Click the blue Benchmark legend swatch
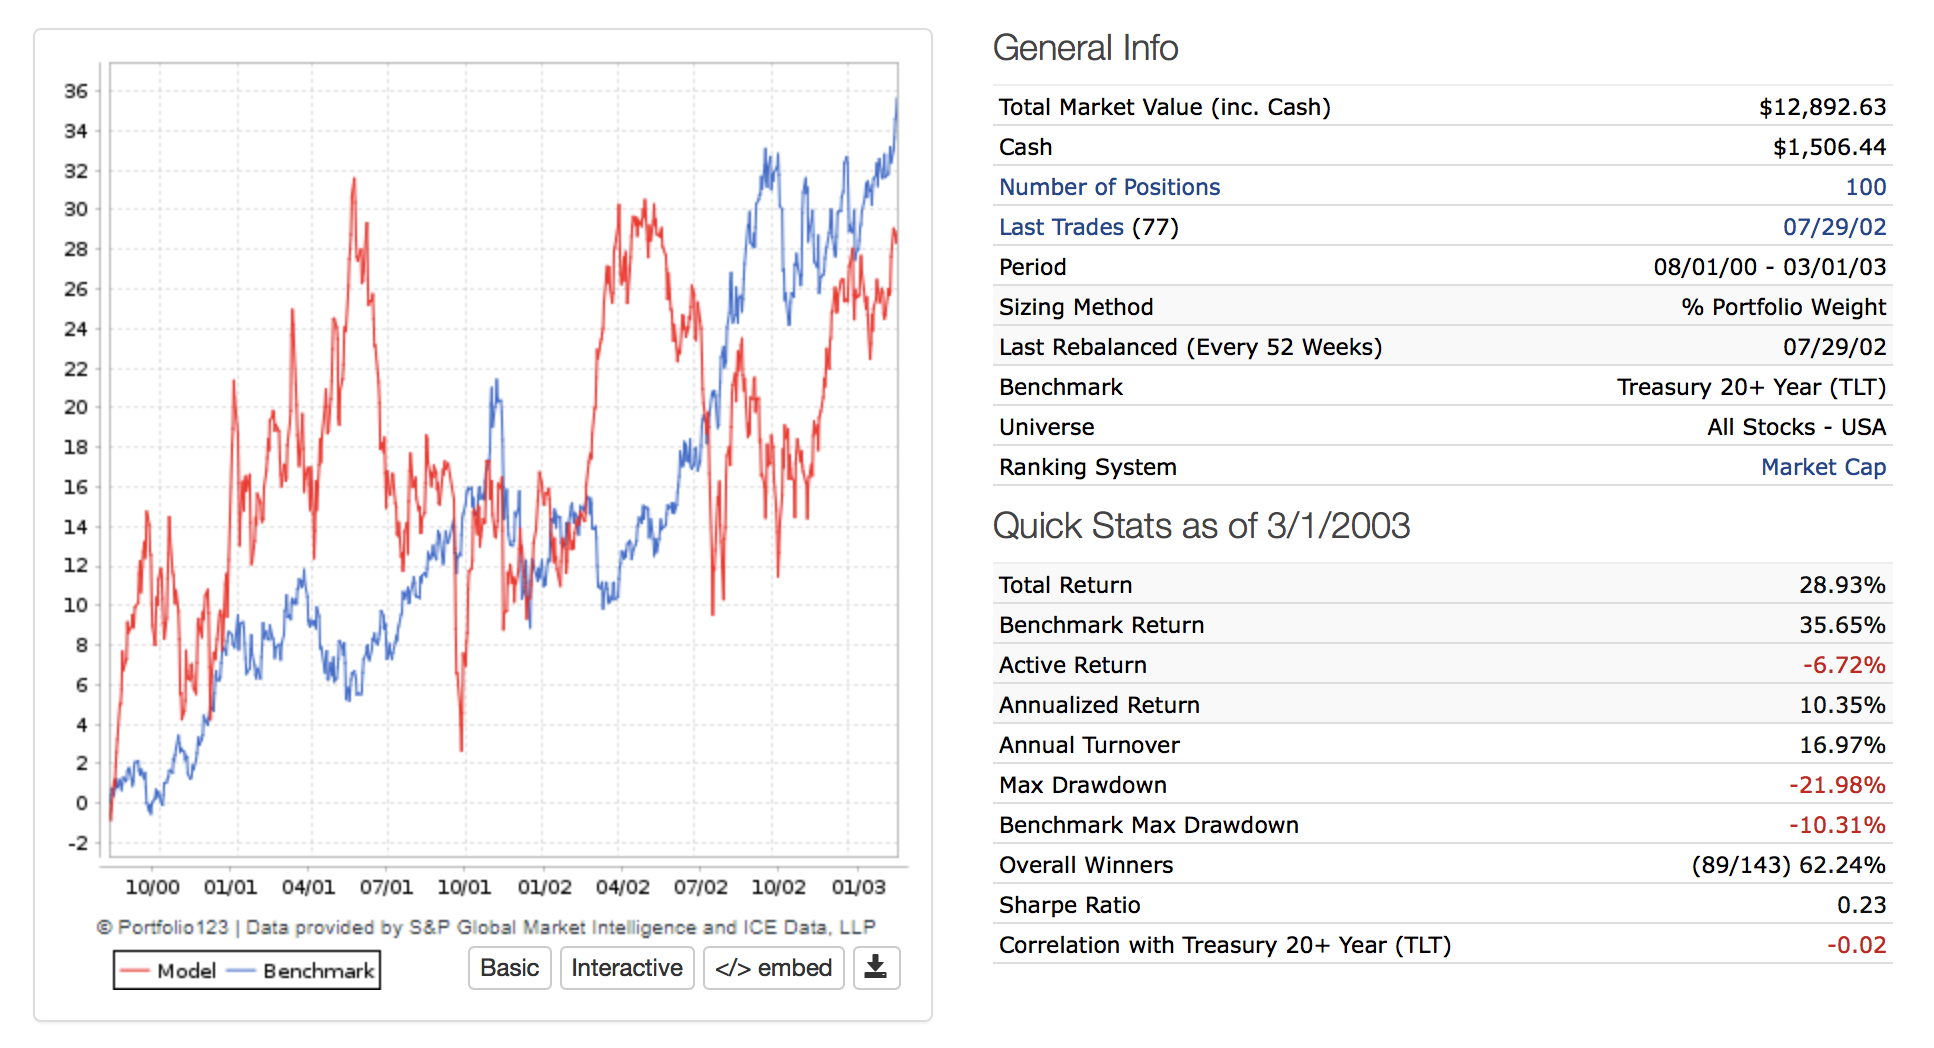 click(241, 971)
